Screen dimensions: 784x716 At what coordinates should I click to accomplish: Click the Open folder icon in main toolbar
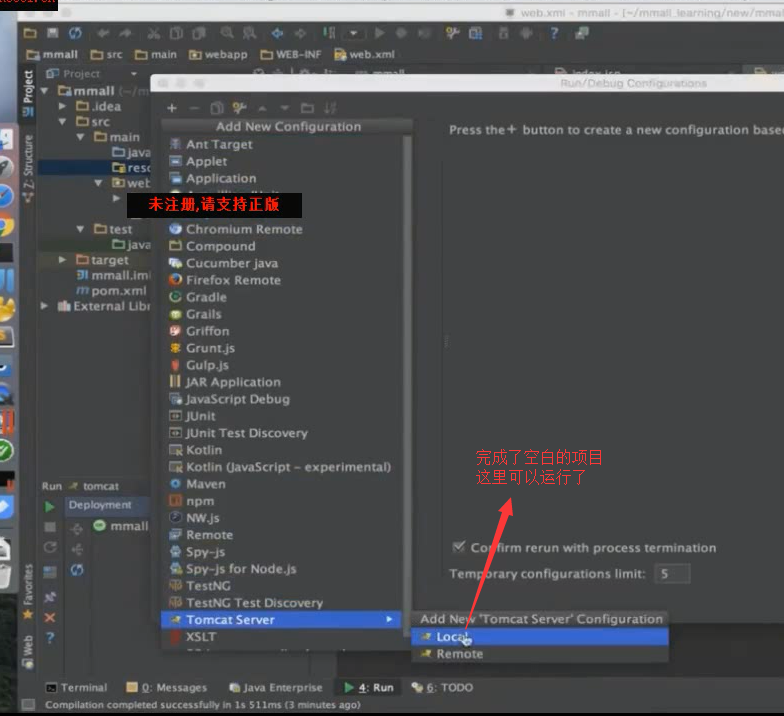click(30, 33)
